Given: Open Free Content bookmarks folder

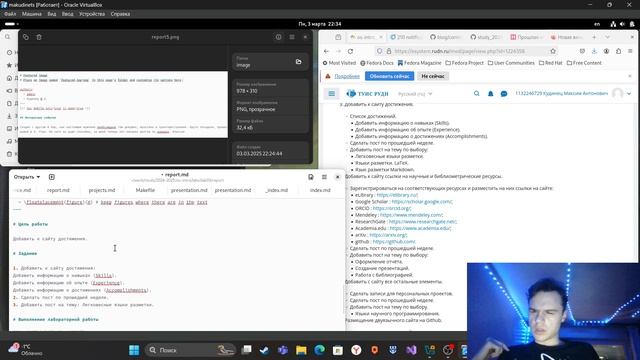Looking at the screenshot, I should (x=584, y=63).
